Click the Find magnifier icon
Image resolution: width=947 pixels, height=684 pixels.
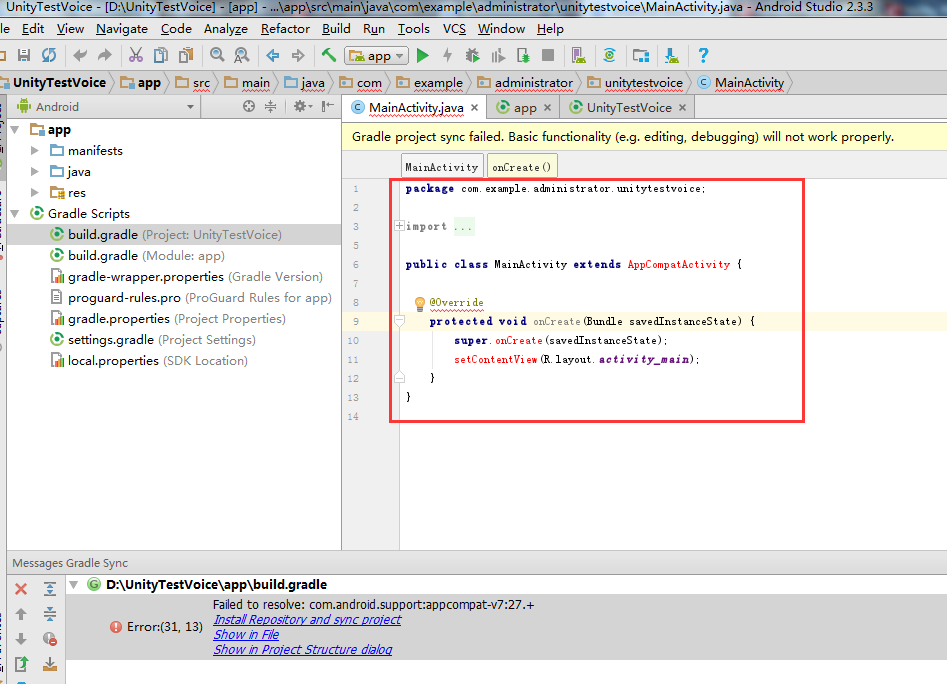pos(217,56)
